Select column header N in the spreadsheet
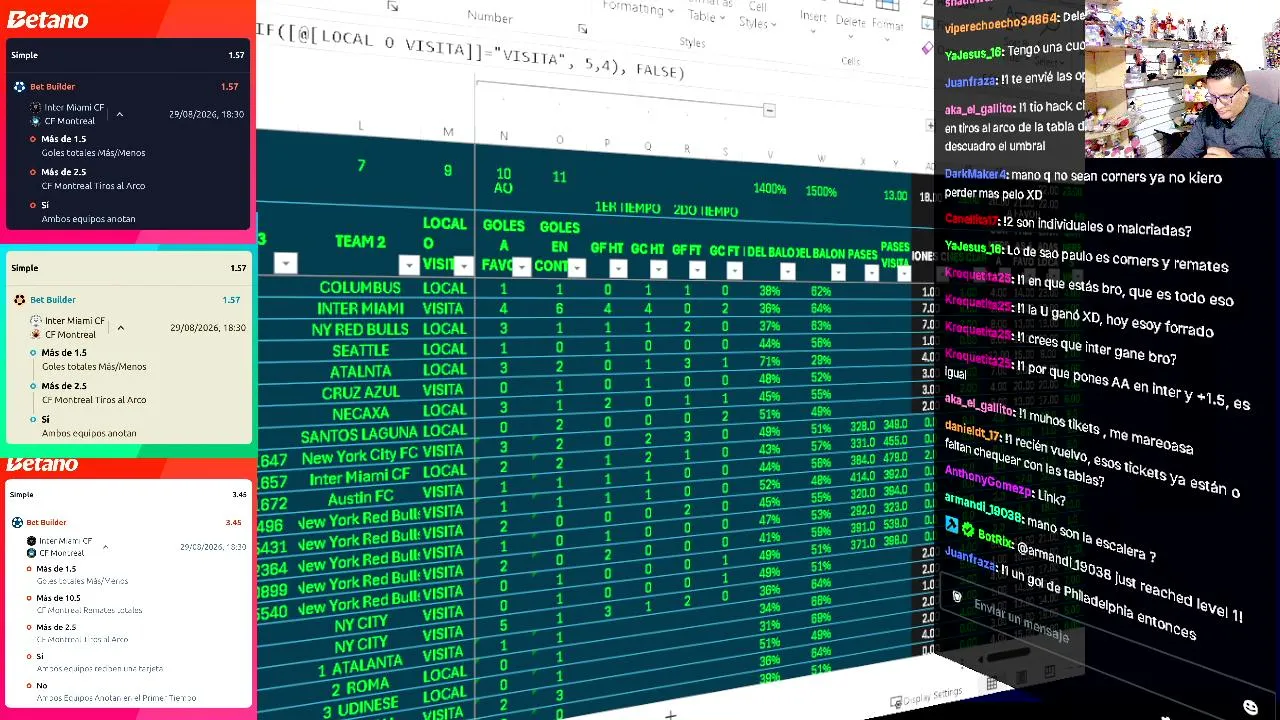Image resolution: width=1280 pixels, height=720 pixels. pyautogui.click(x=503, y=136)
